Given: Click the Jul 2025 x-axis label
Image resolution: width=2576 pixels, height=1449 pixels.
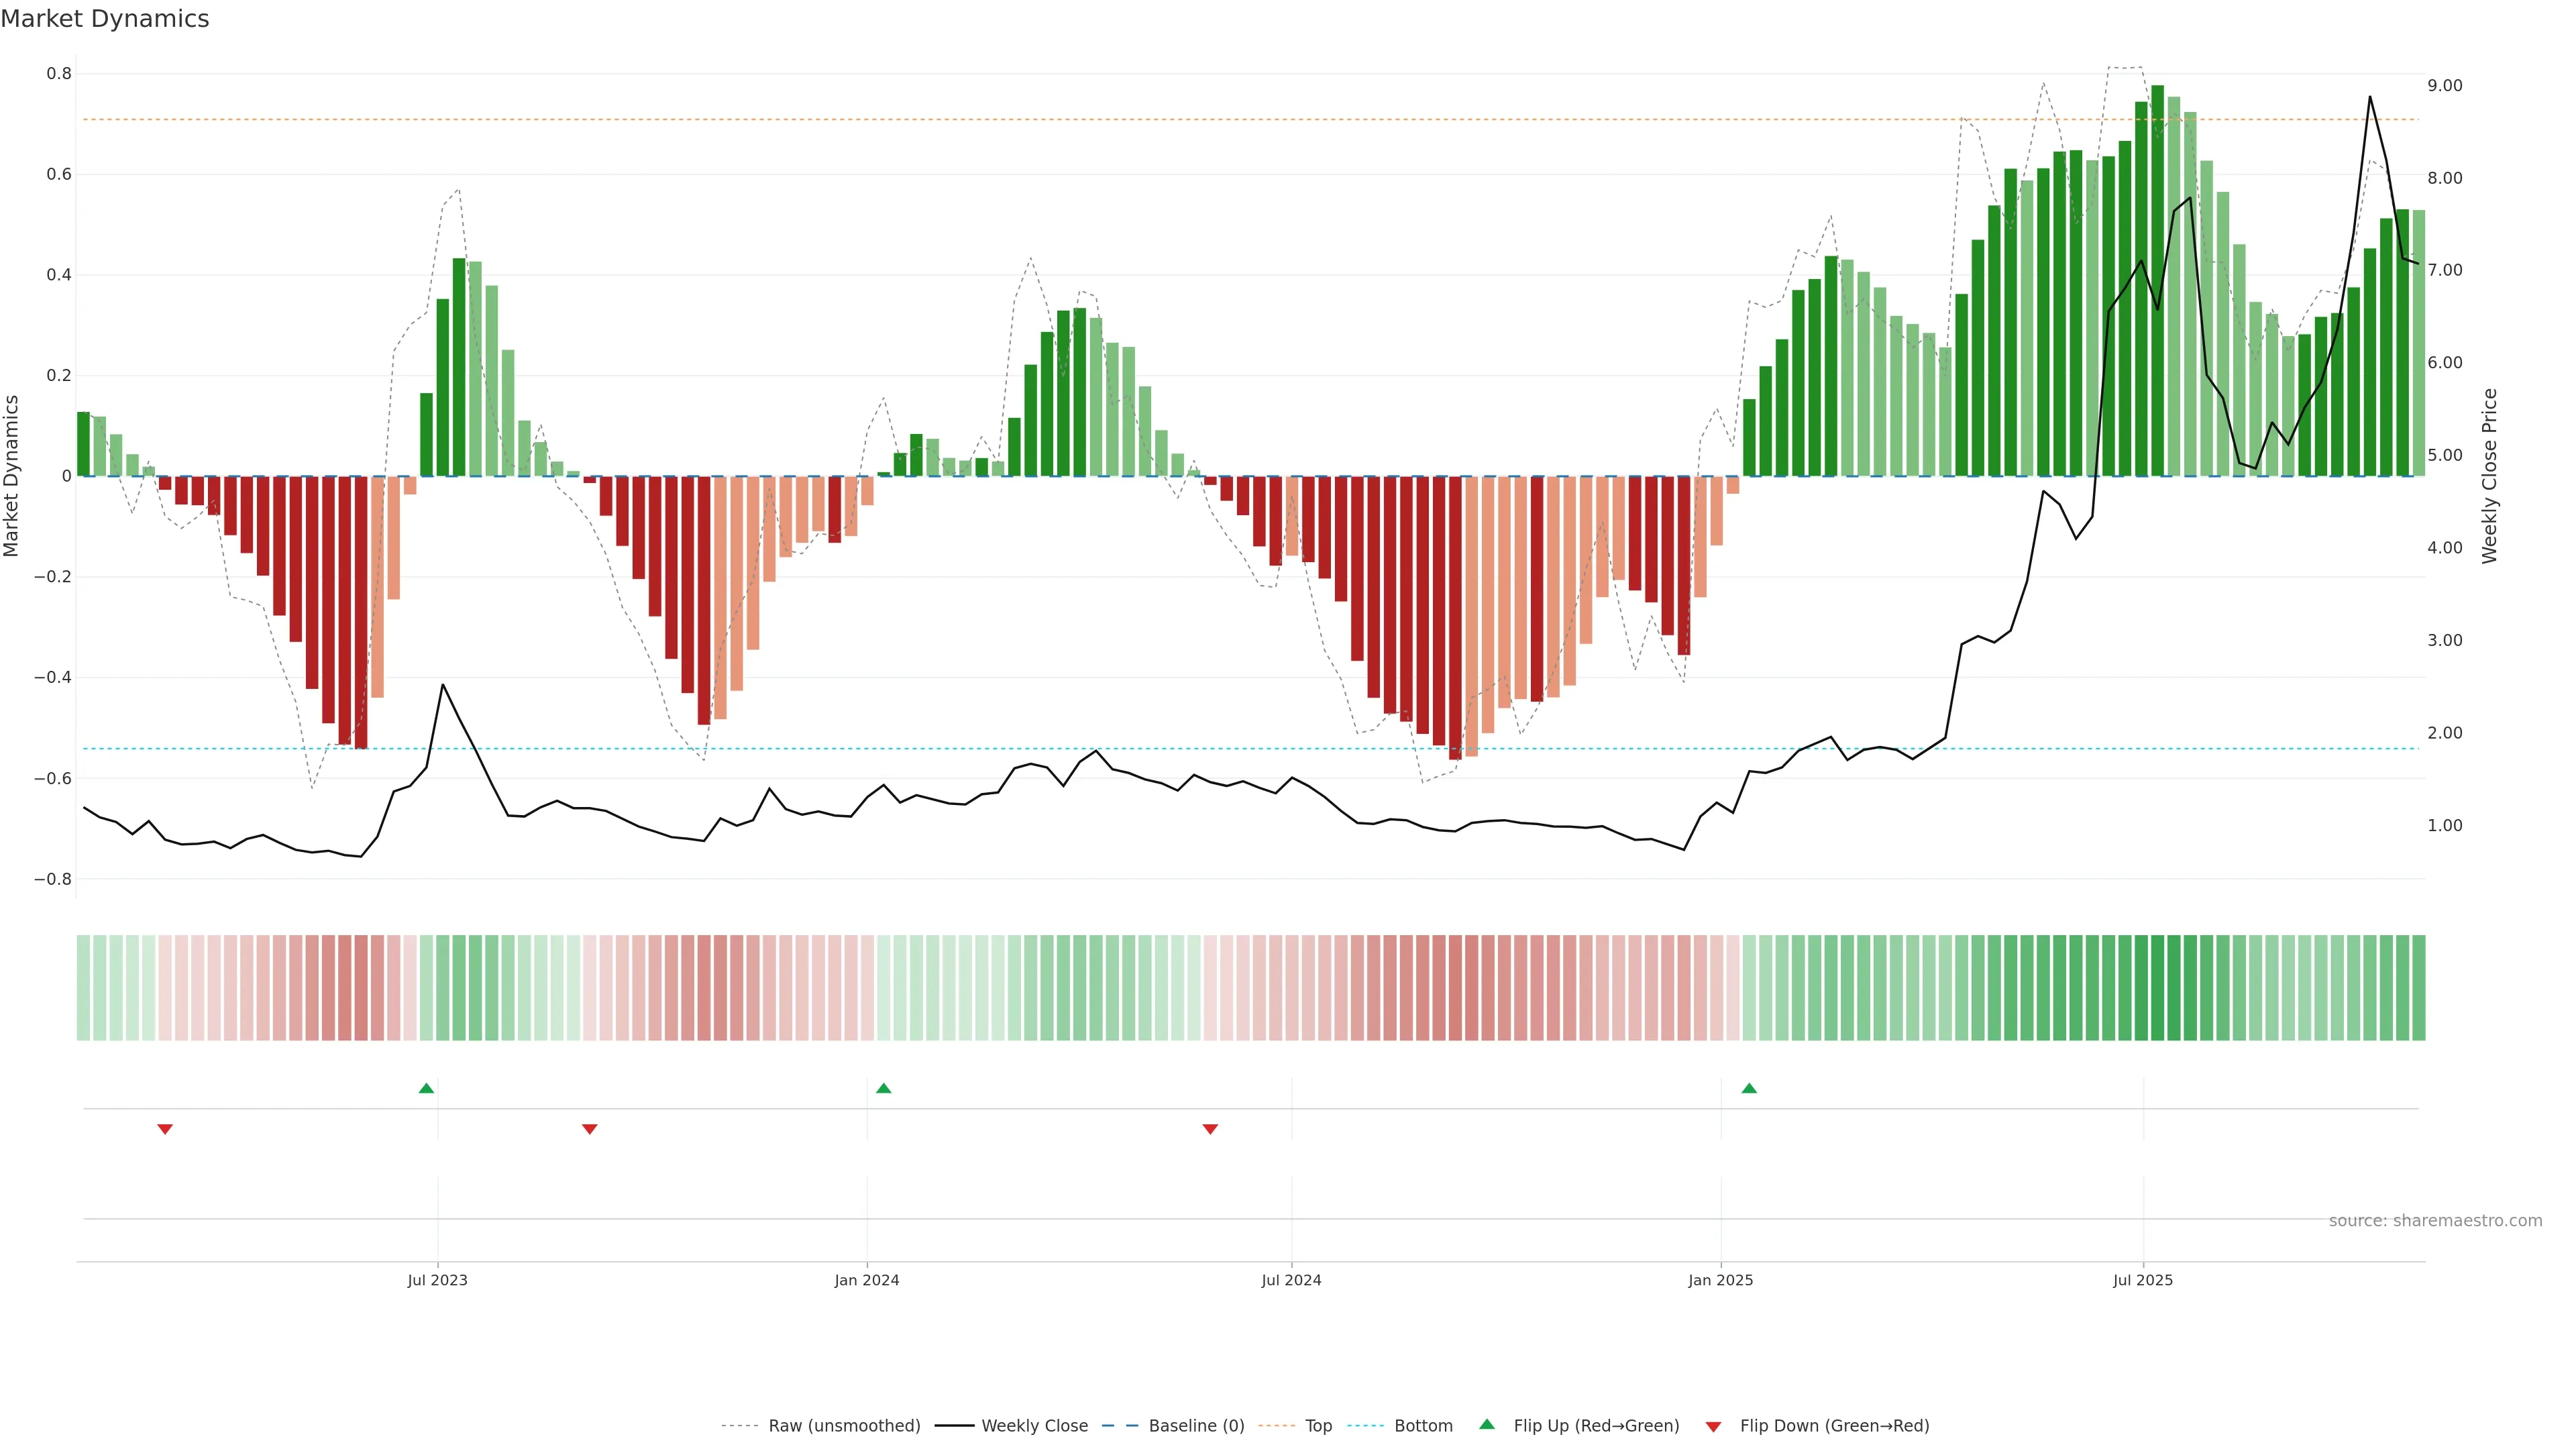Looking at the screenshot, I should 2142,1280.
